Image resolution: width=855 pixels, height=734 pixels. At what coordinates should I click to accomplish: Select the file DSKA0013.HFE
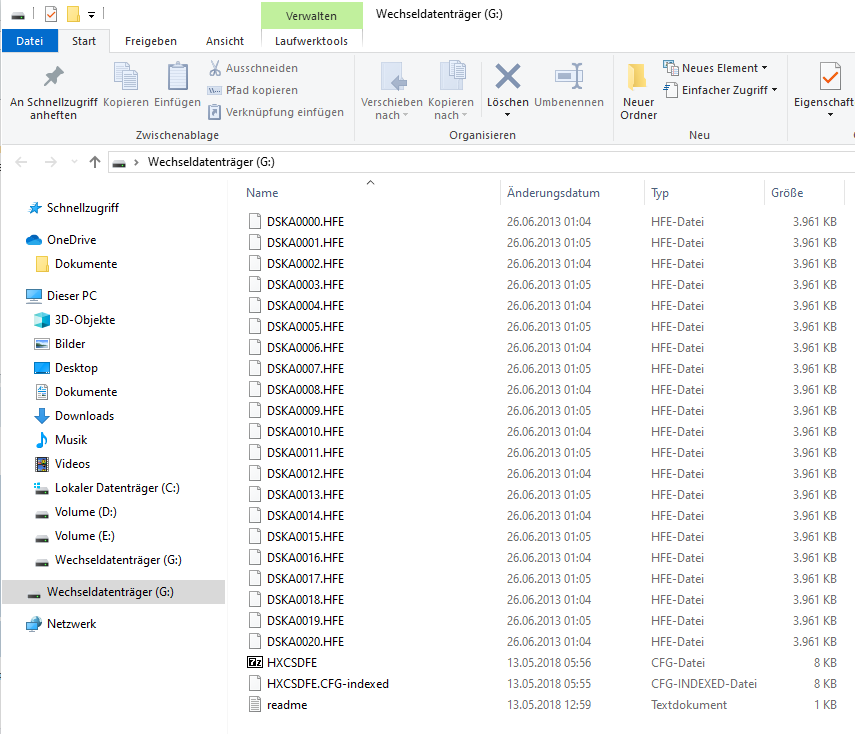(x=305, y=495)
